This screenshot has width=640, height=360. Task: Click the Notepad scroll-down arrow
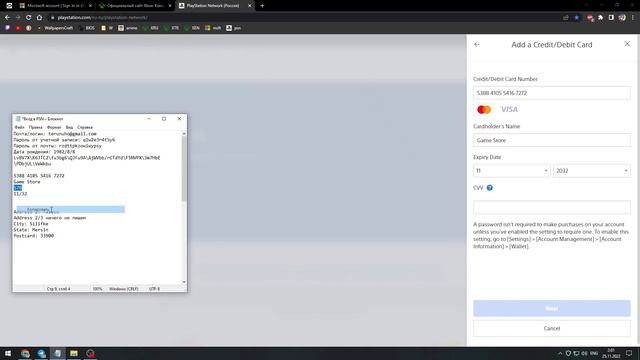click(x=184, y=282)
